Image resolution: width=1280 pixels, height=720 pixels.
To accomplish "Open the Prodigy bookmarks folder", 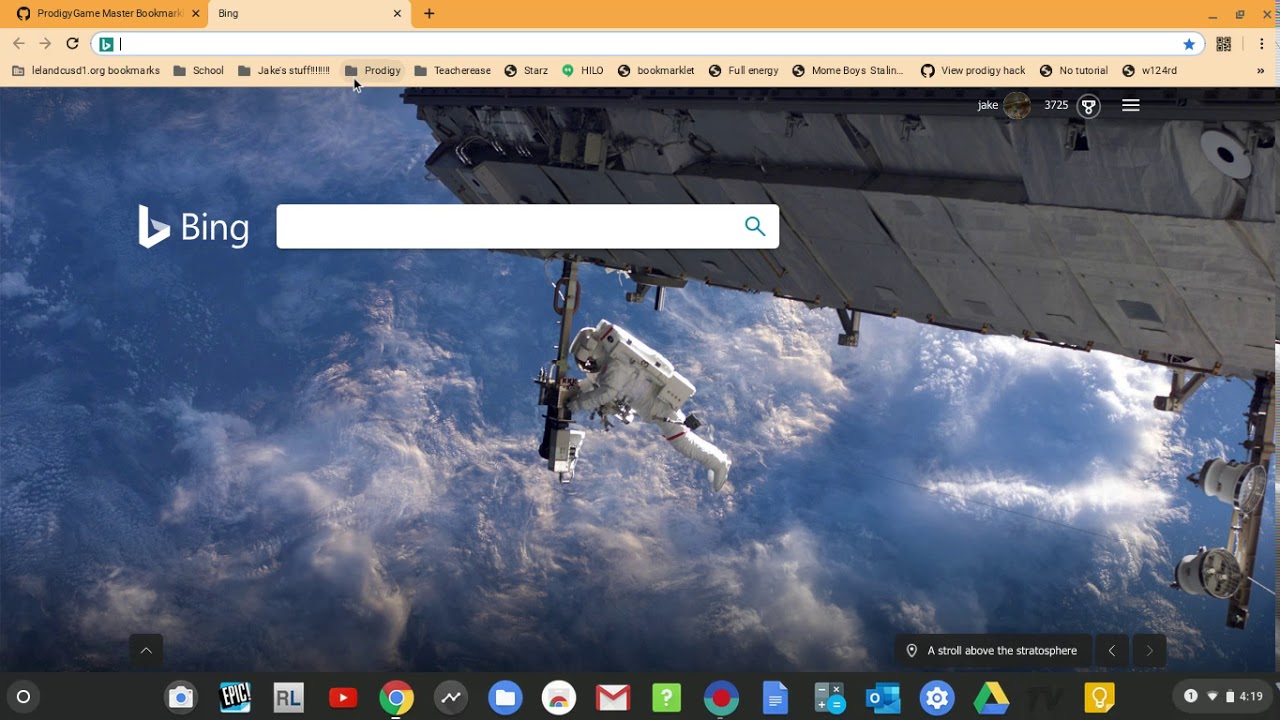I will (x=372, y=71).
